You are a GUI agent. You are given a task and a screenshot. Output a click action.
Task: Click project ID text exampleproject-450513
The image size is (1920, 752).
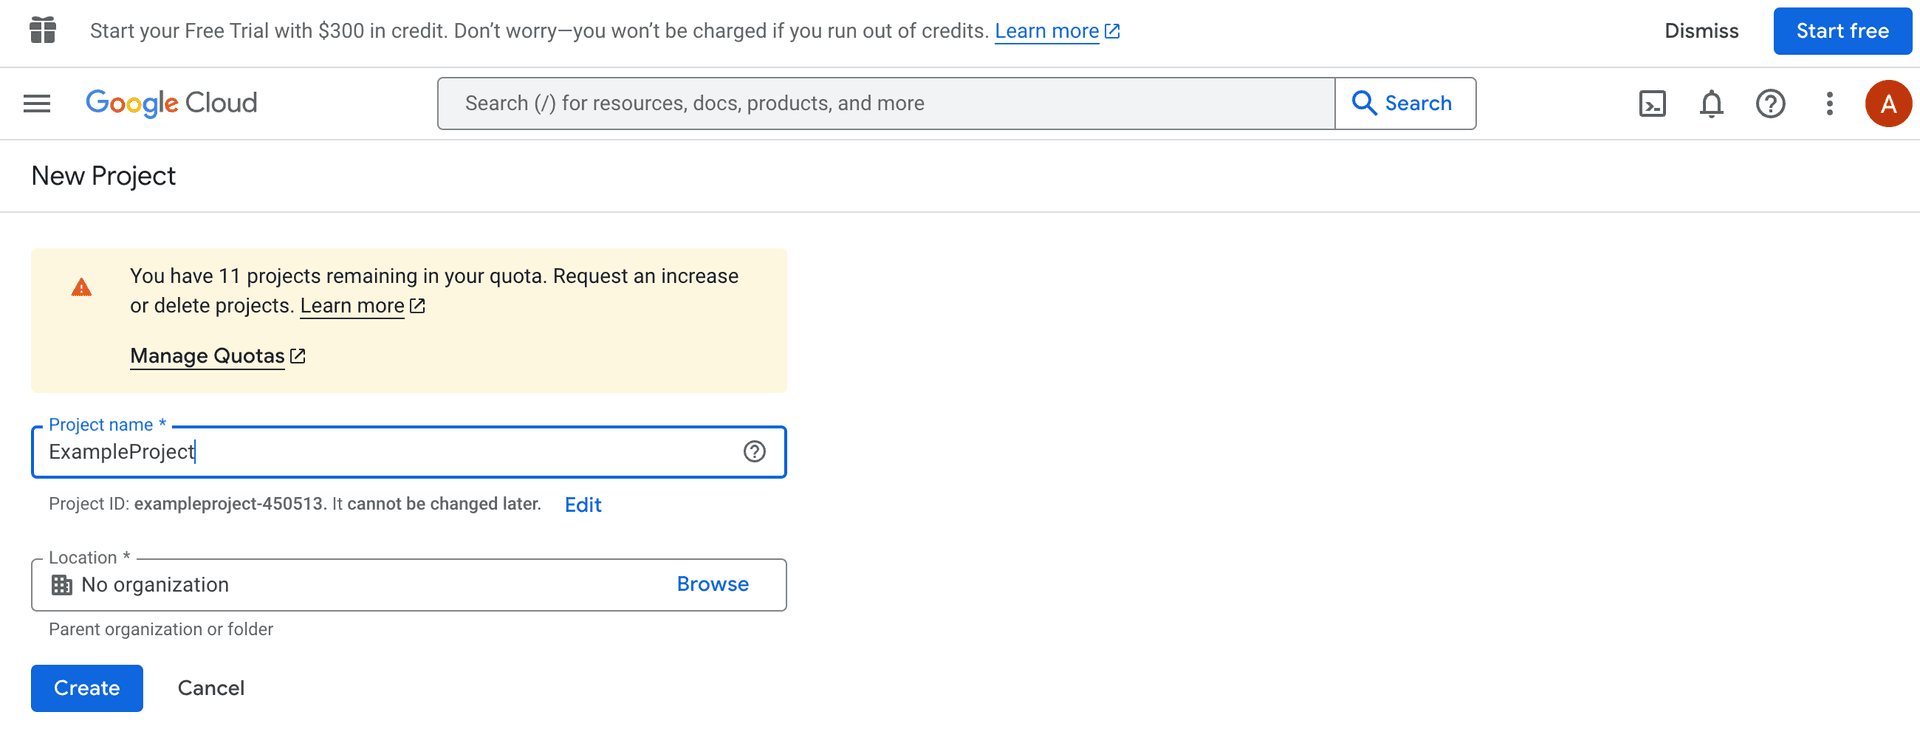click(229, 504)
